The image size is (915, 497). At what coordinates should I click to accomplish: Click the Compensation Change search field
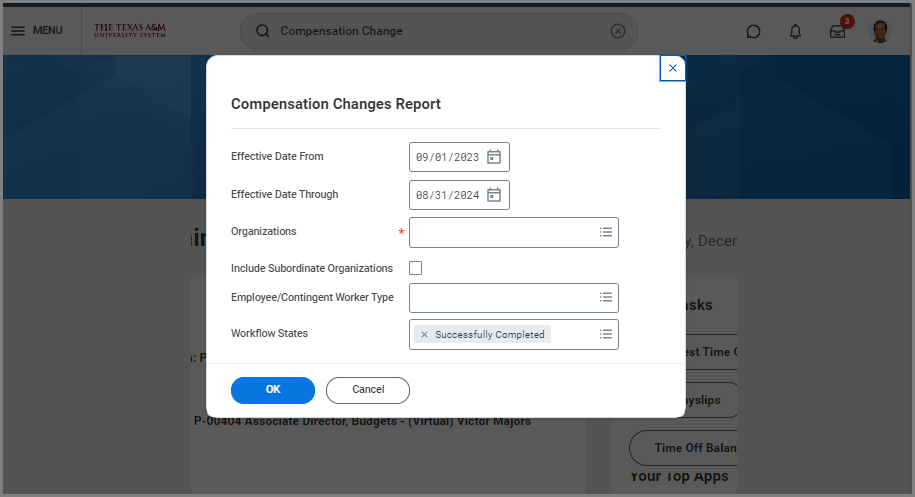point(440,31)
